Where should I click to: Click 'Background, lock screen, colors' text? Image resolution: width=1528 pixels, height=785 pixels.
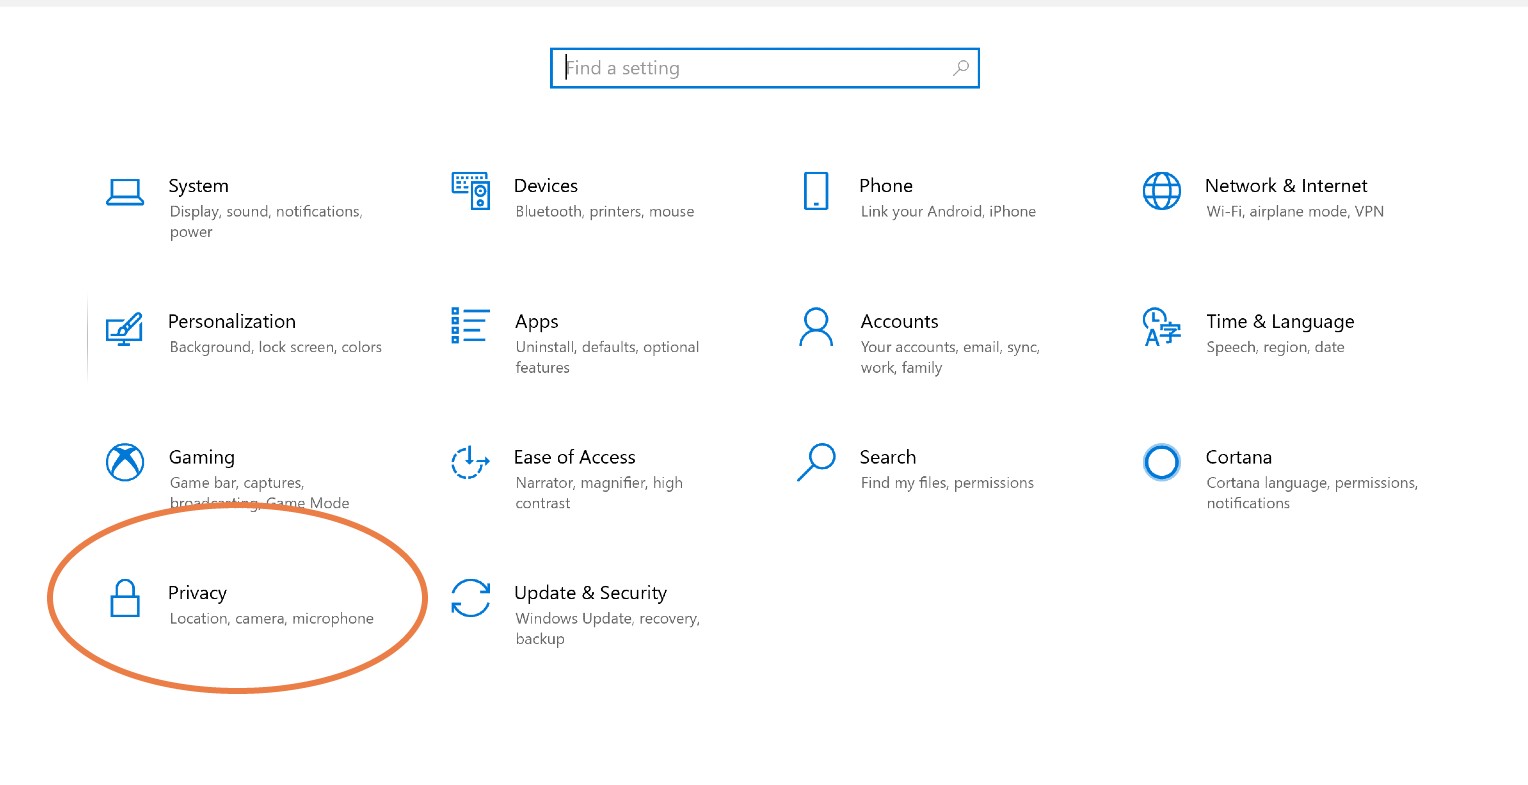point(276,348)
